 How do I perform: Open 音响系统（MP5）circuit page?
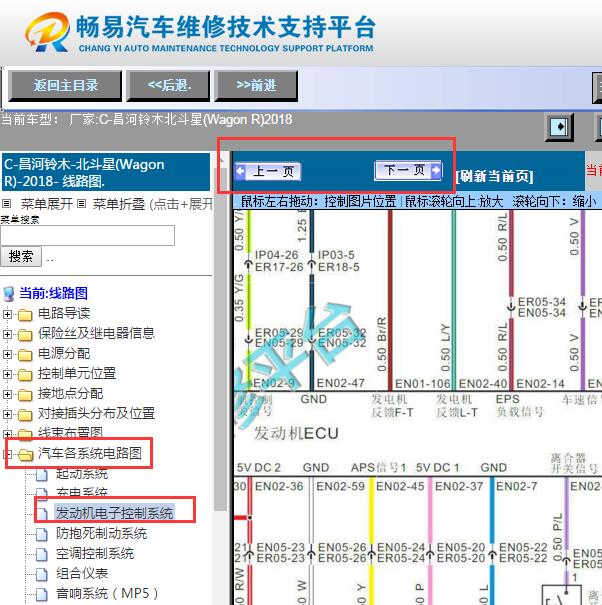coord(107,593)
